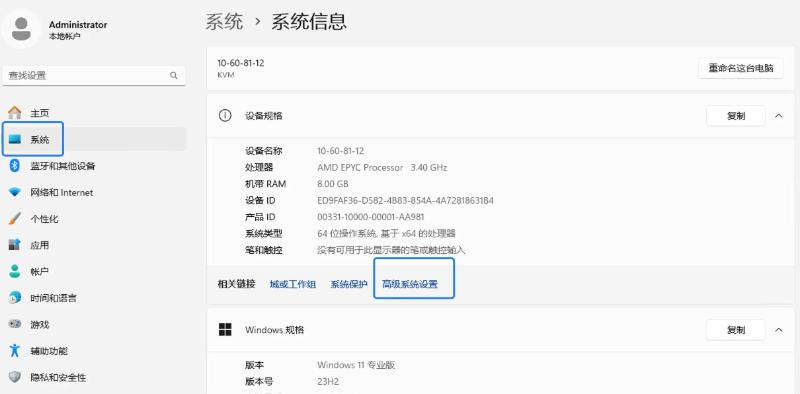Focus the 查找设置 search box
The width and height of the screenshot is (800, 394).
click(94, 76)
